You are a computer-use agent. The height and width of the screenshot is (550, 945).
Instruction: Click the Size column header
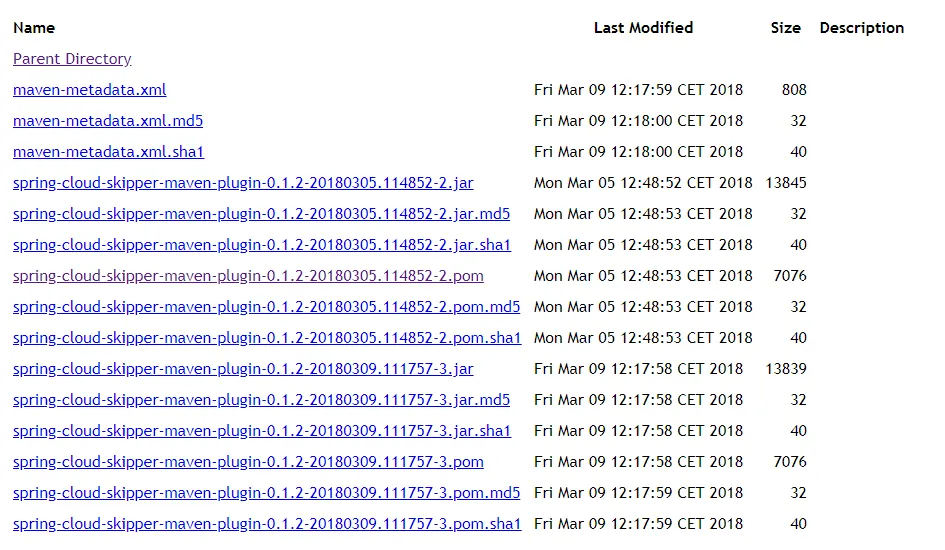pos(786,28)
